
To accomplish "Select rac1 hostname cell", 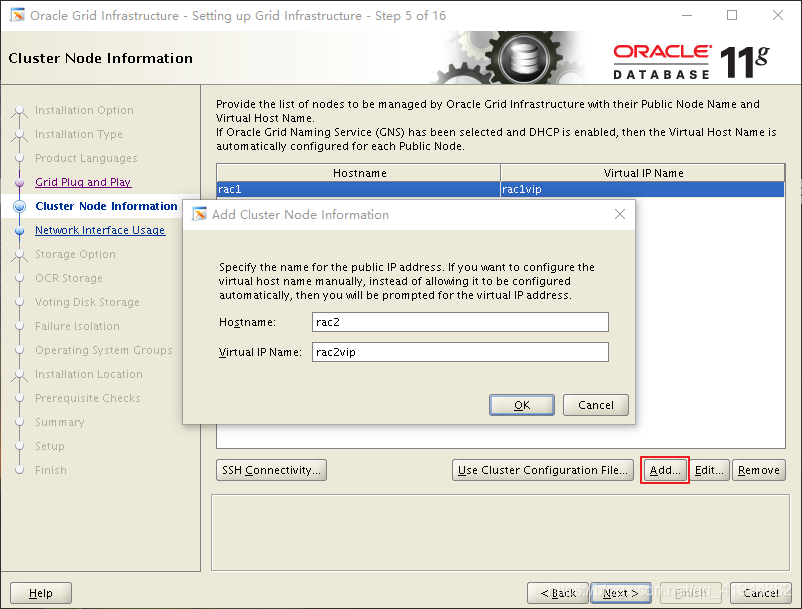I will (358, 189).
